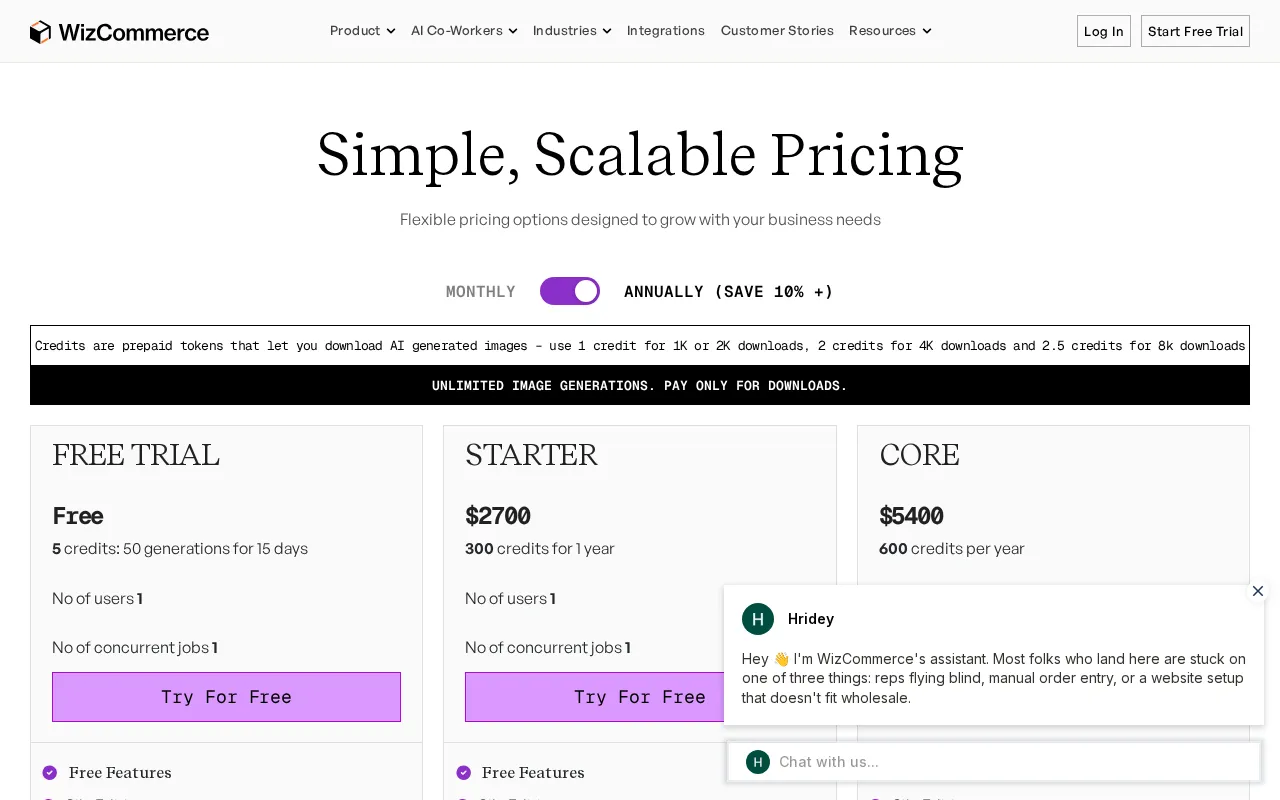This screenshot has height=800, width=1280.
Task: Click the 'Flexible pricing options' subheading
Action: click(x=640, y=220)
